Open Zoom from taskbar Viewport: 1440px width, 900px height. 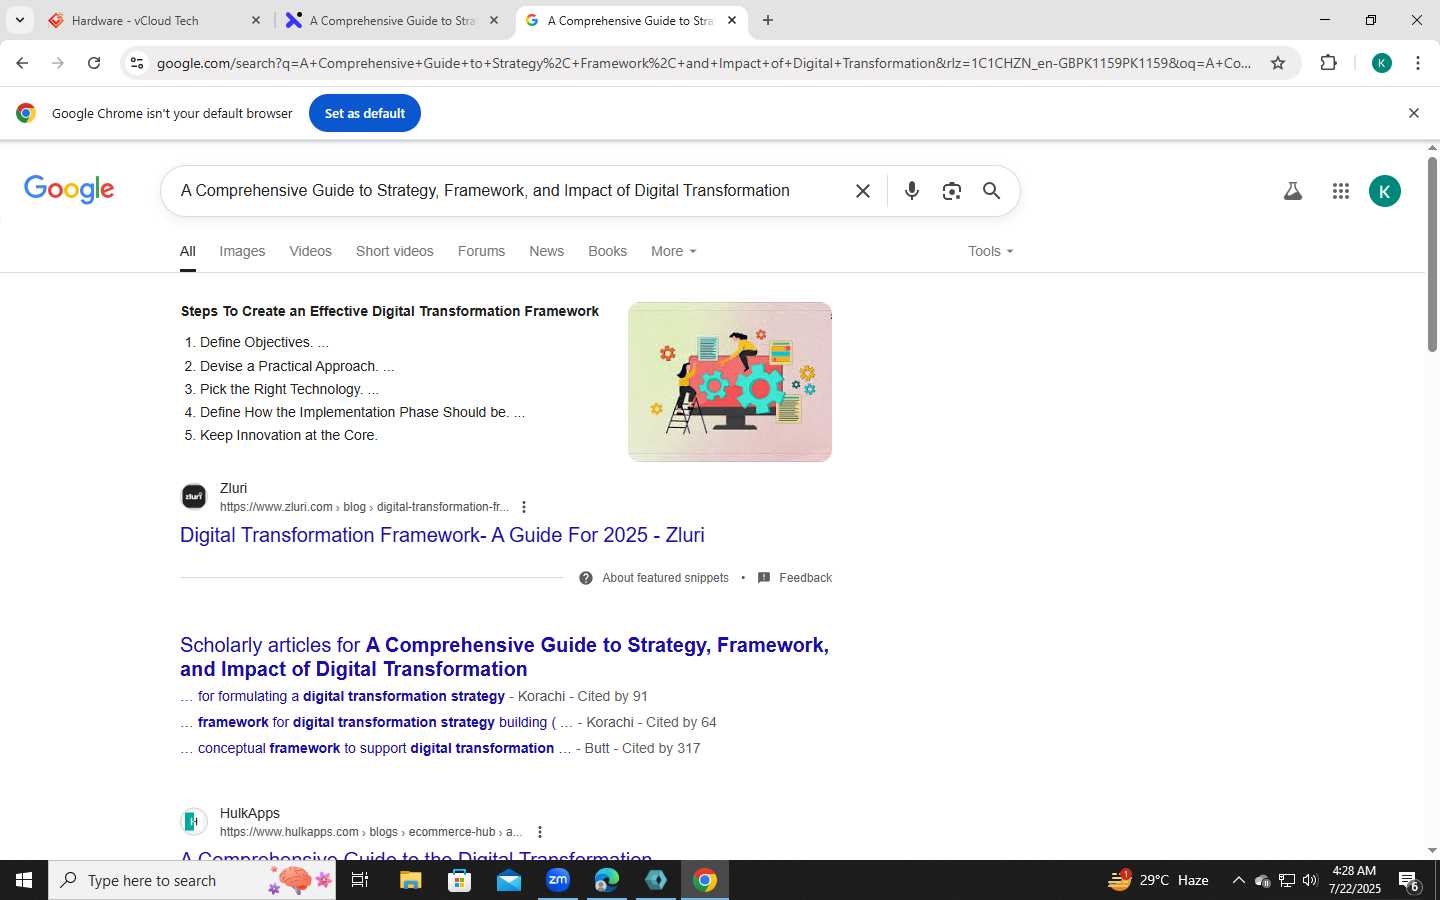tap(557, 880)
